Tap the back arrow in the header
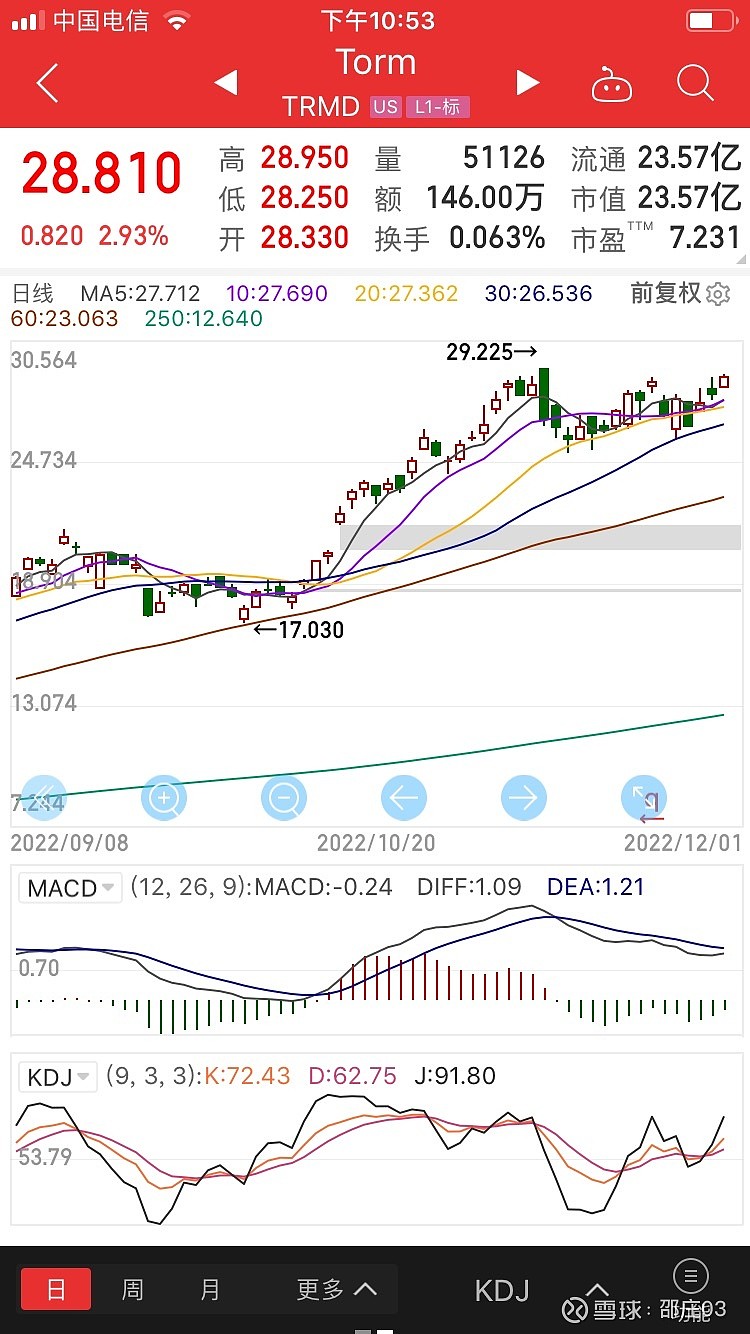The image size is (750, 1334). click(x=47, y=84)
